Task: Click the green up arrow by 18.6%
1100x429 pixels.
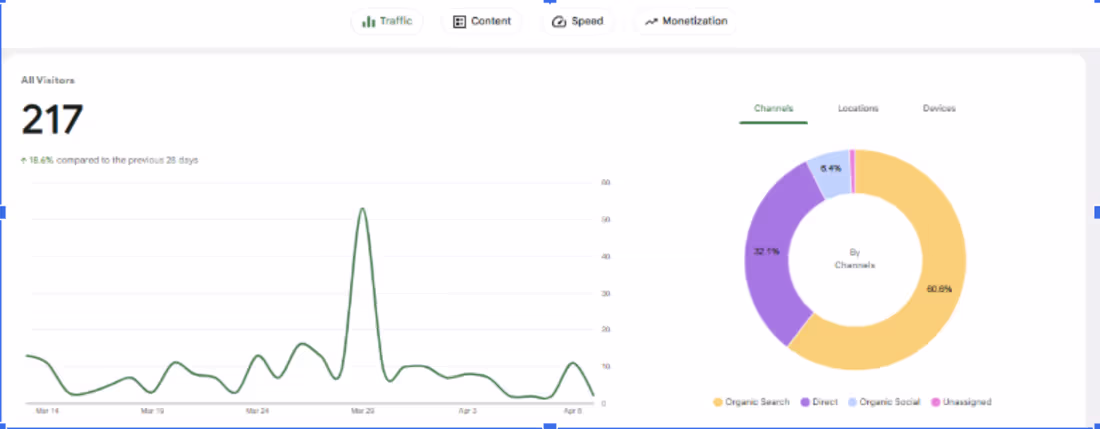Action: tap(24, 160)
